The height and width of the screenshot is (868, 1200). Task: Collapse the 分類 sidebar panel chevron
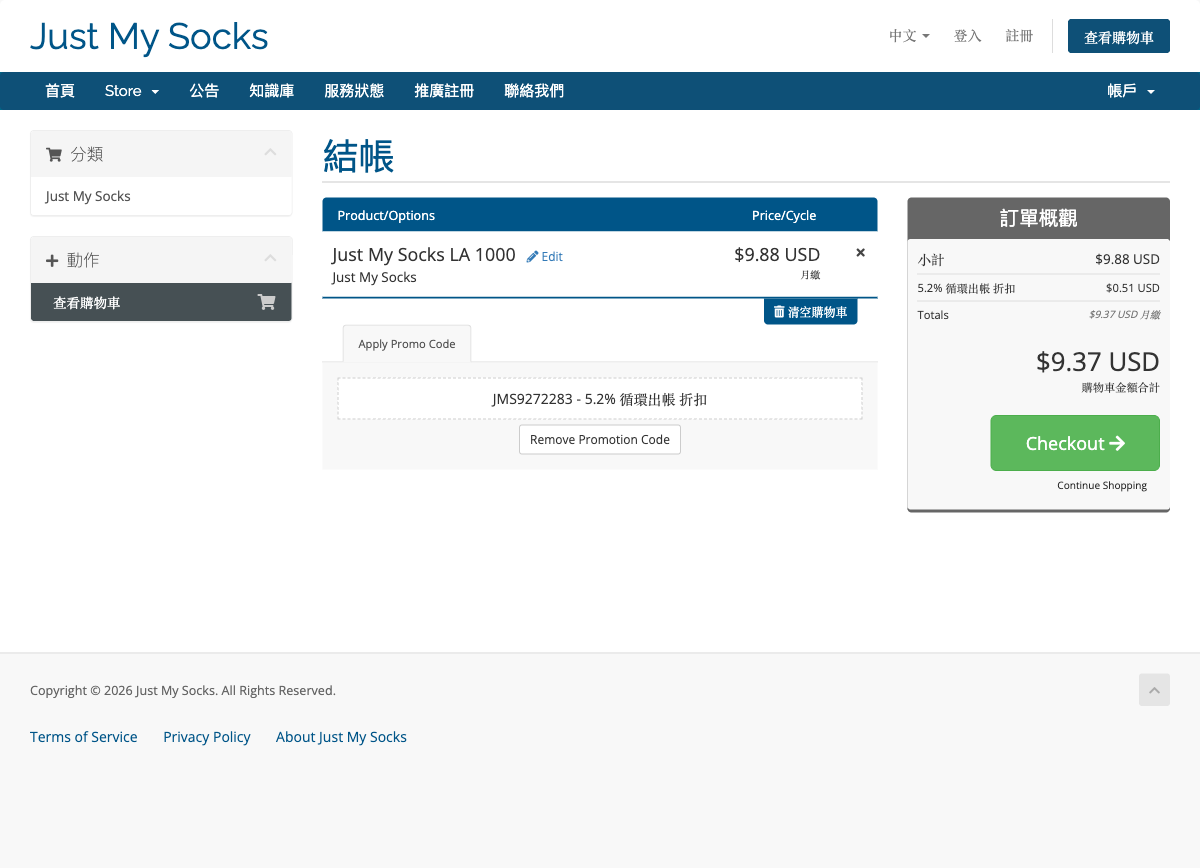tap(270, 153)
